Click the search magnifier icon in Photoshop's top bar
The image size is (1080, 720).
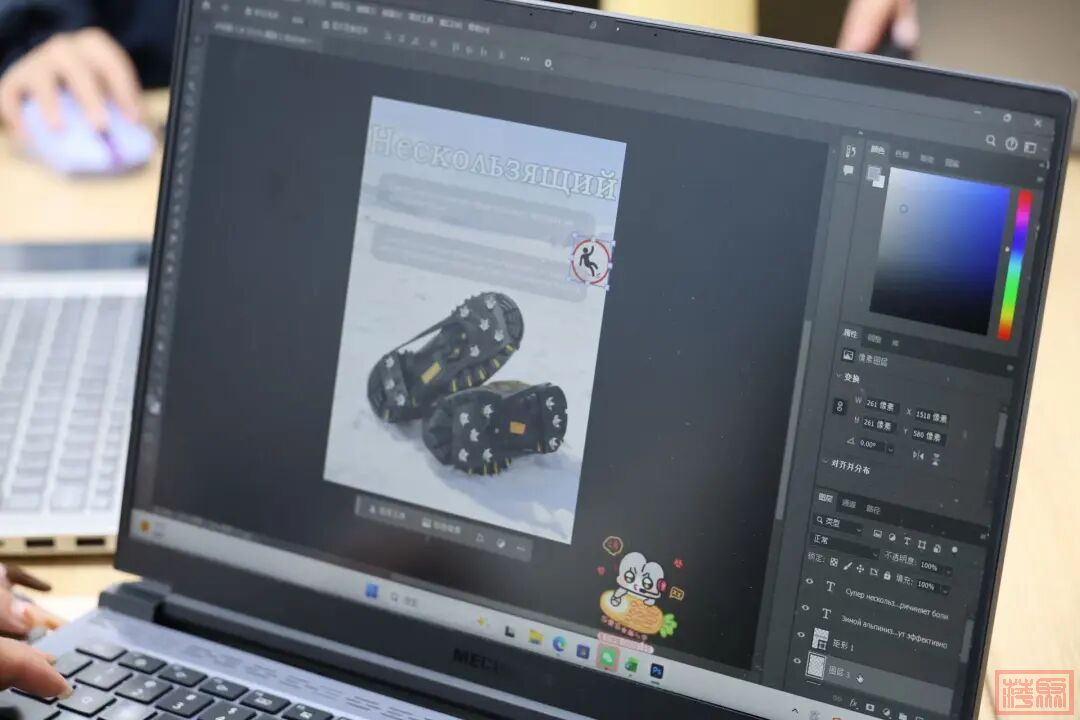pyautogui.click(x=990, y=142)
